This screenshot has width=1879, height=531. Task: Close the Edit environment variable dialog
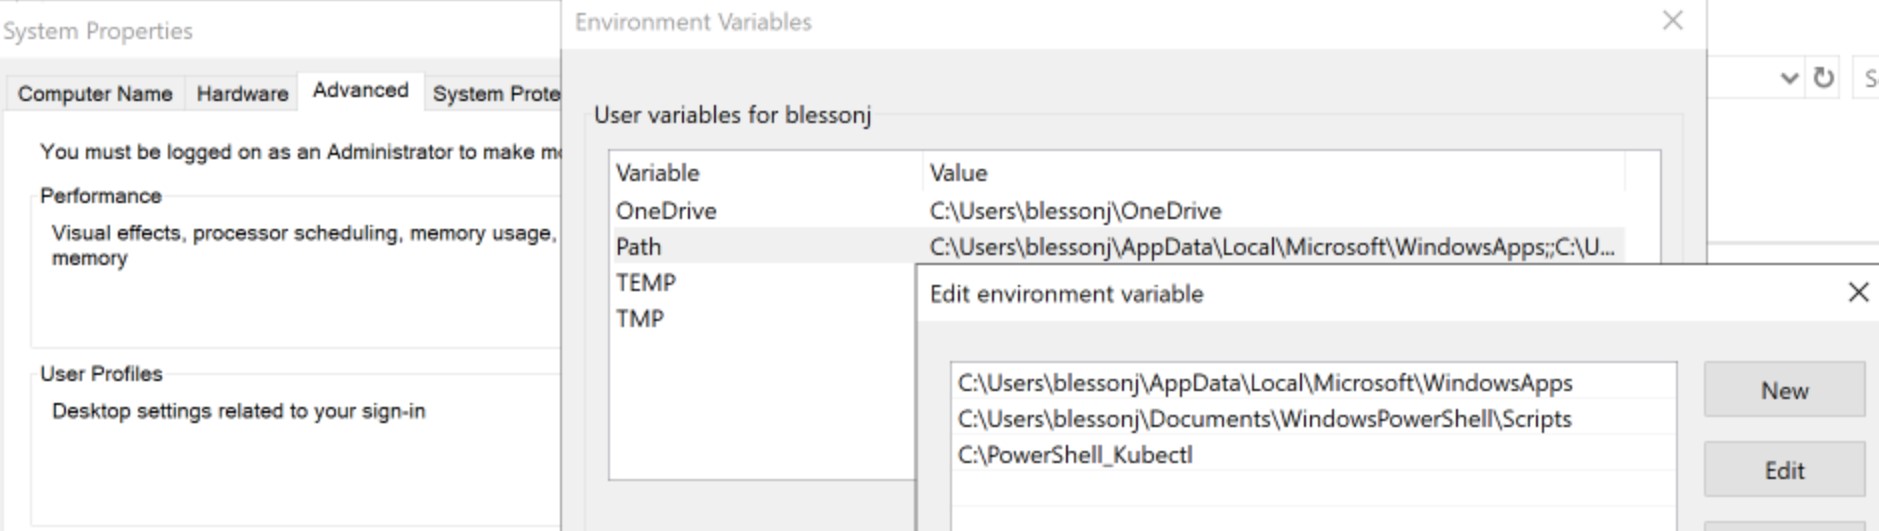[1858, 292]
